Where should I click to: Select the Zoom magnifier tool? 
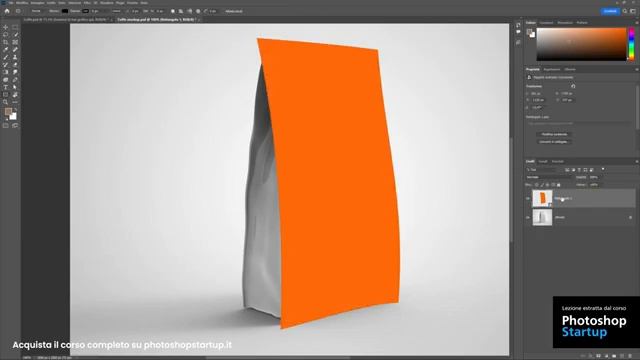(6, 102)
